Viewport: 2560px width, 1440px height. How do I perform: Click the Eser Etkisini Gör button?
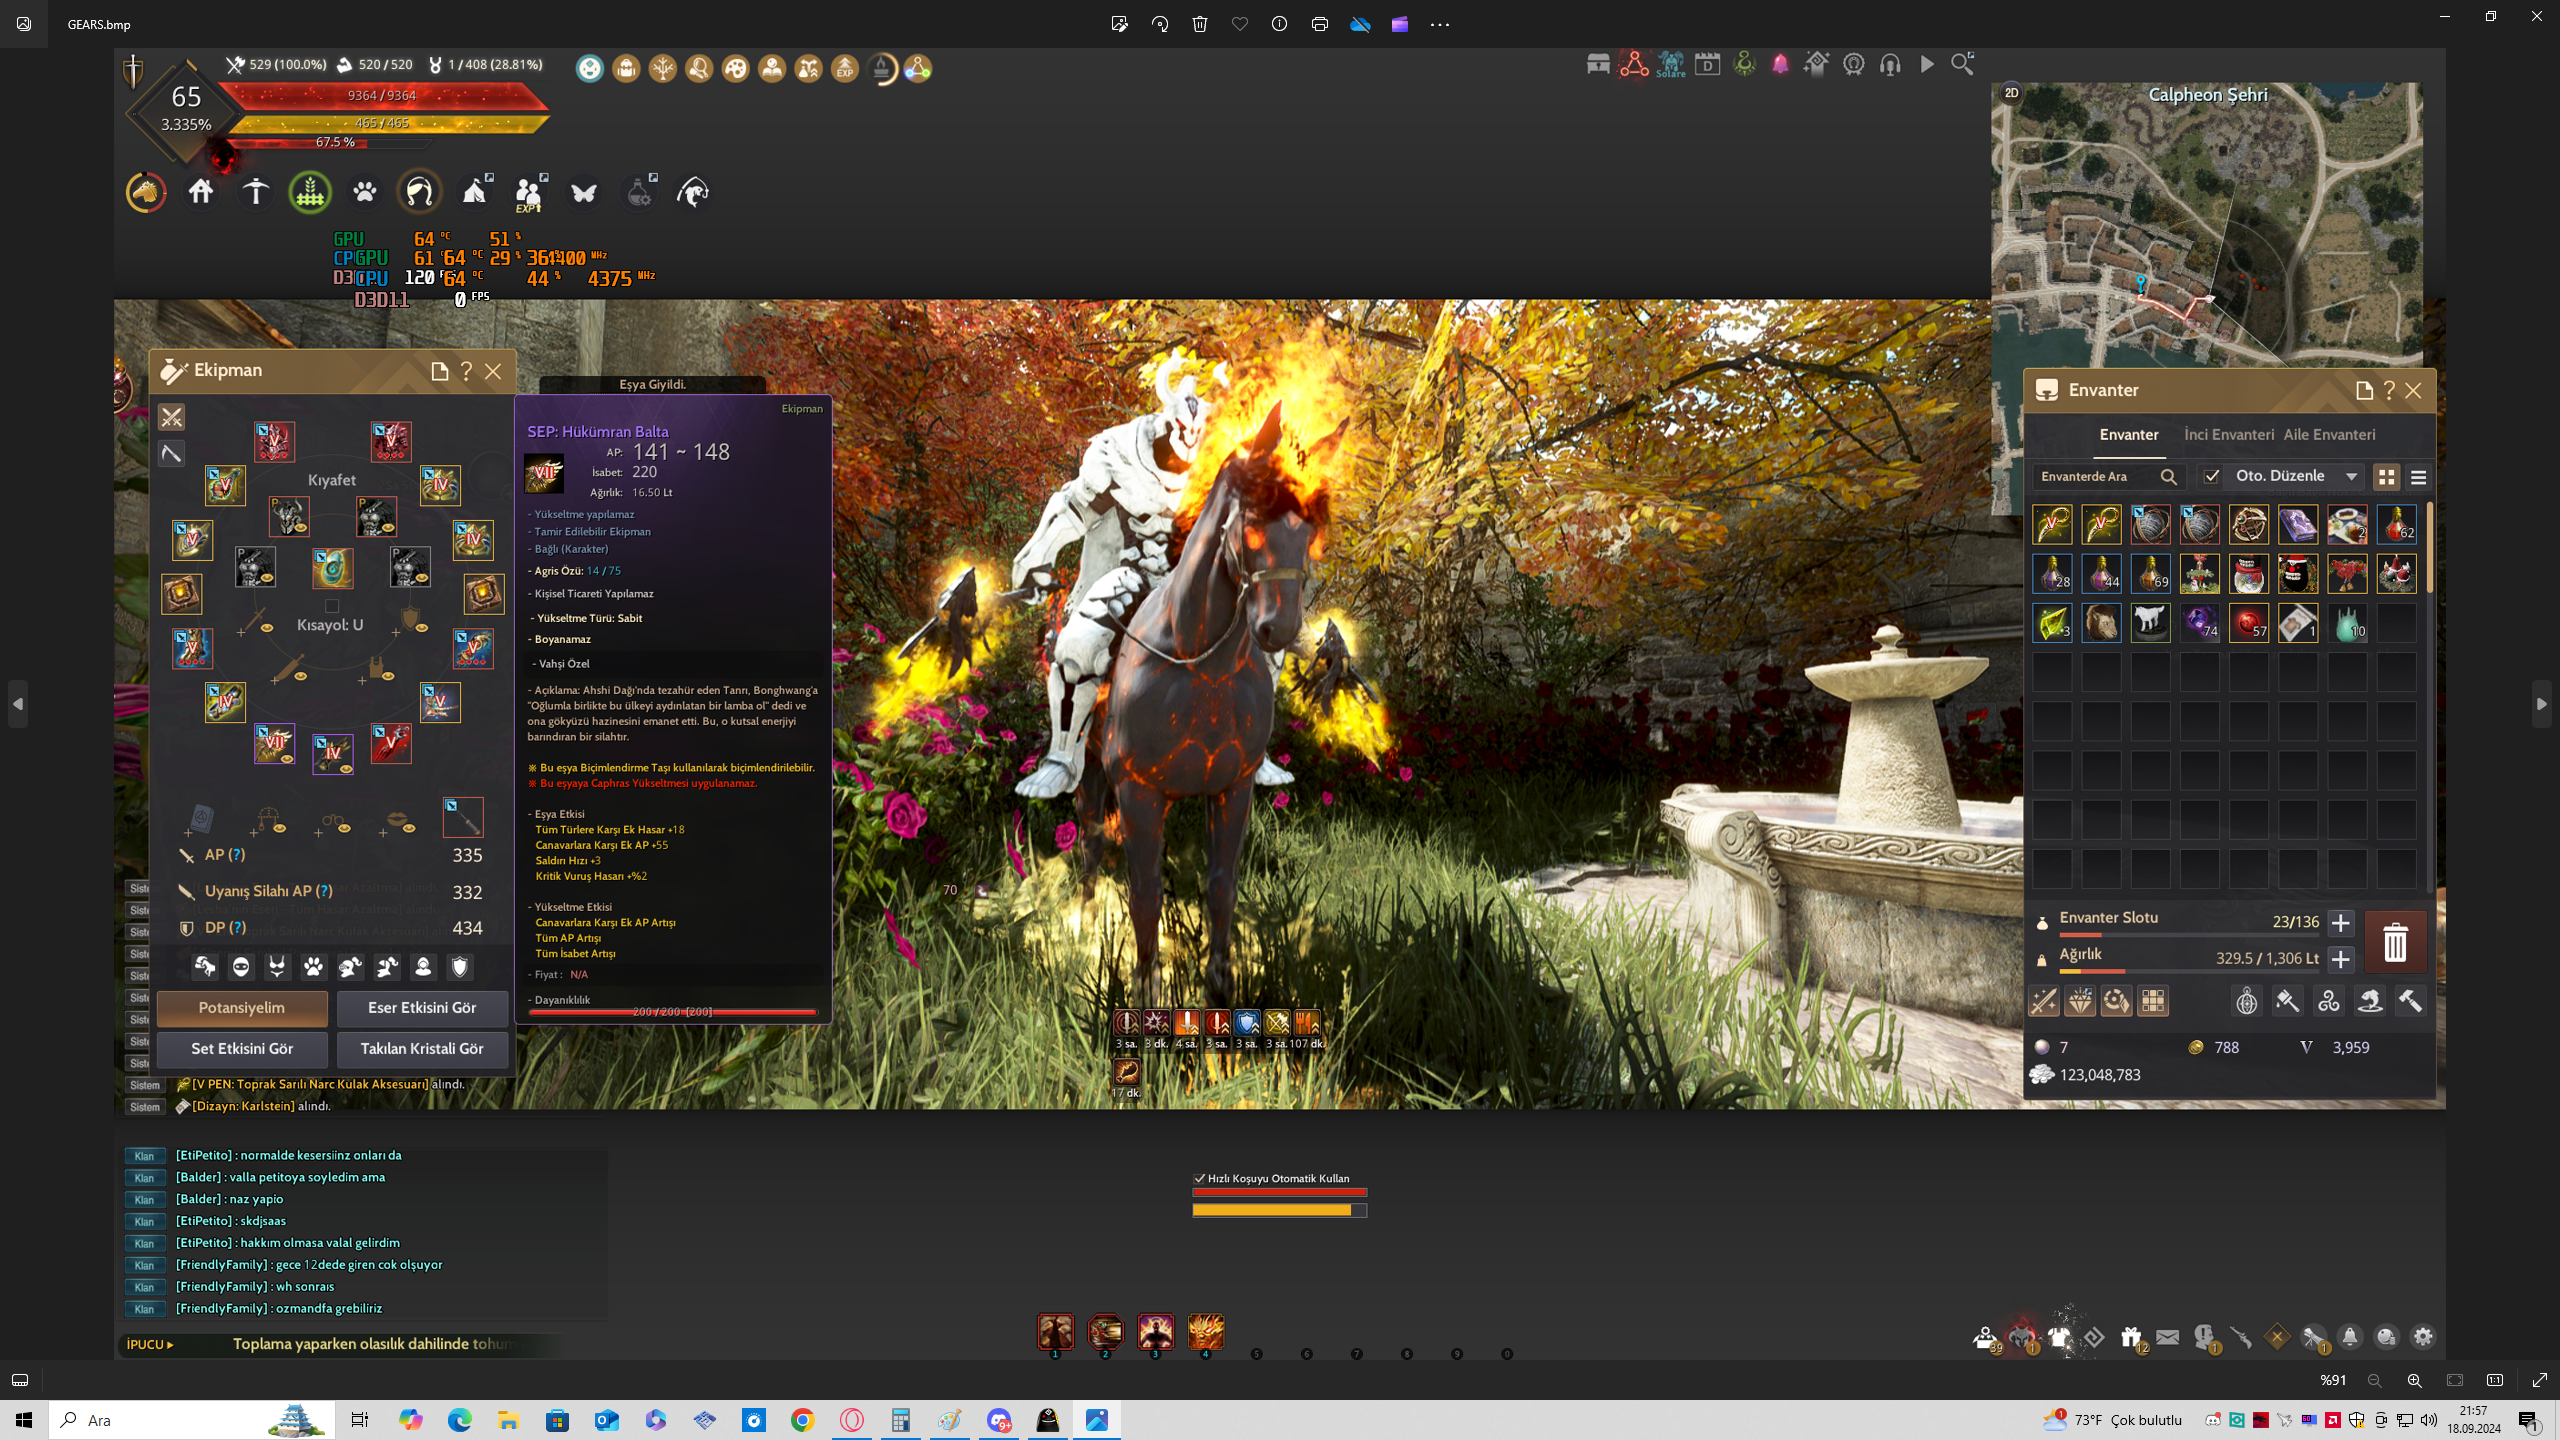point(422,1008)
